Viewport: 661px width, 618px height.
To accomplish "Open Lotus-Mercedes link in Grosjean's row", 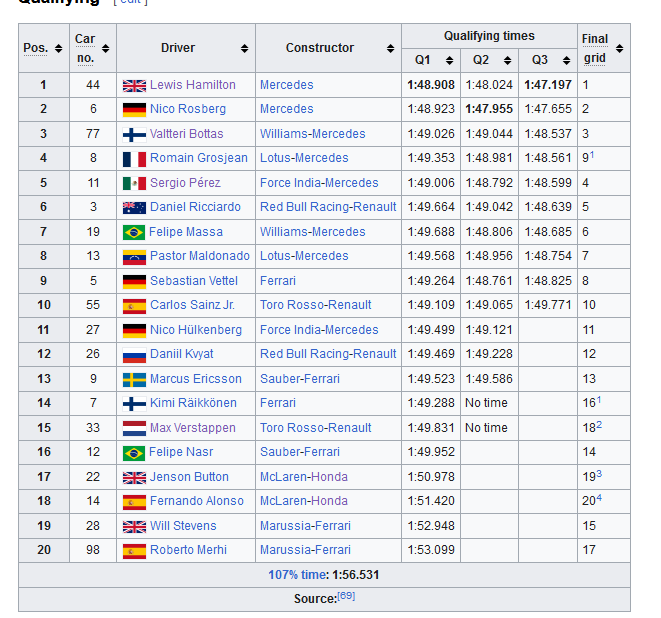I will pos(304,158).
